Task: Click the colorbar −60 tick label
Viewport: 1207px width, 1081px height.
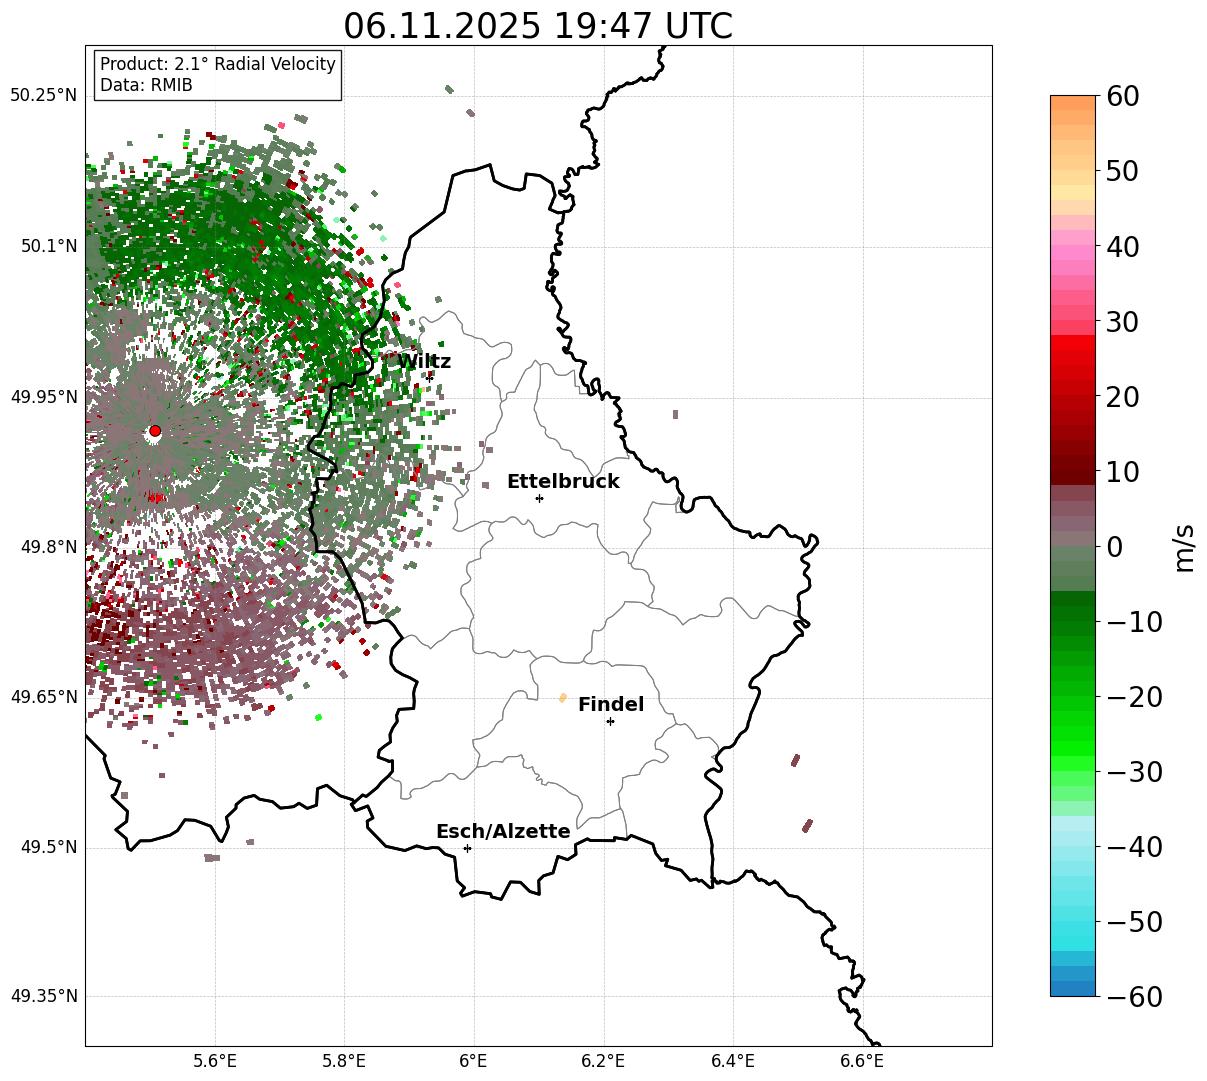Action: (1134, 997)
